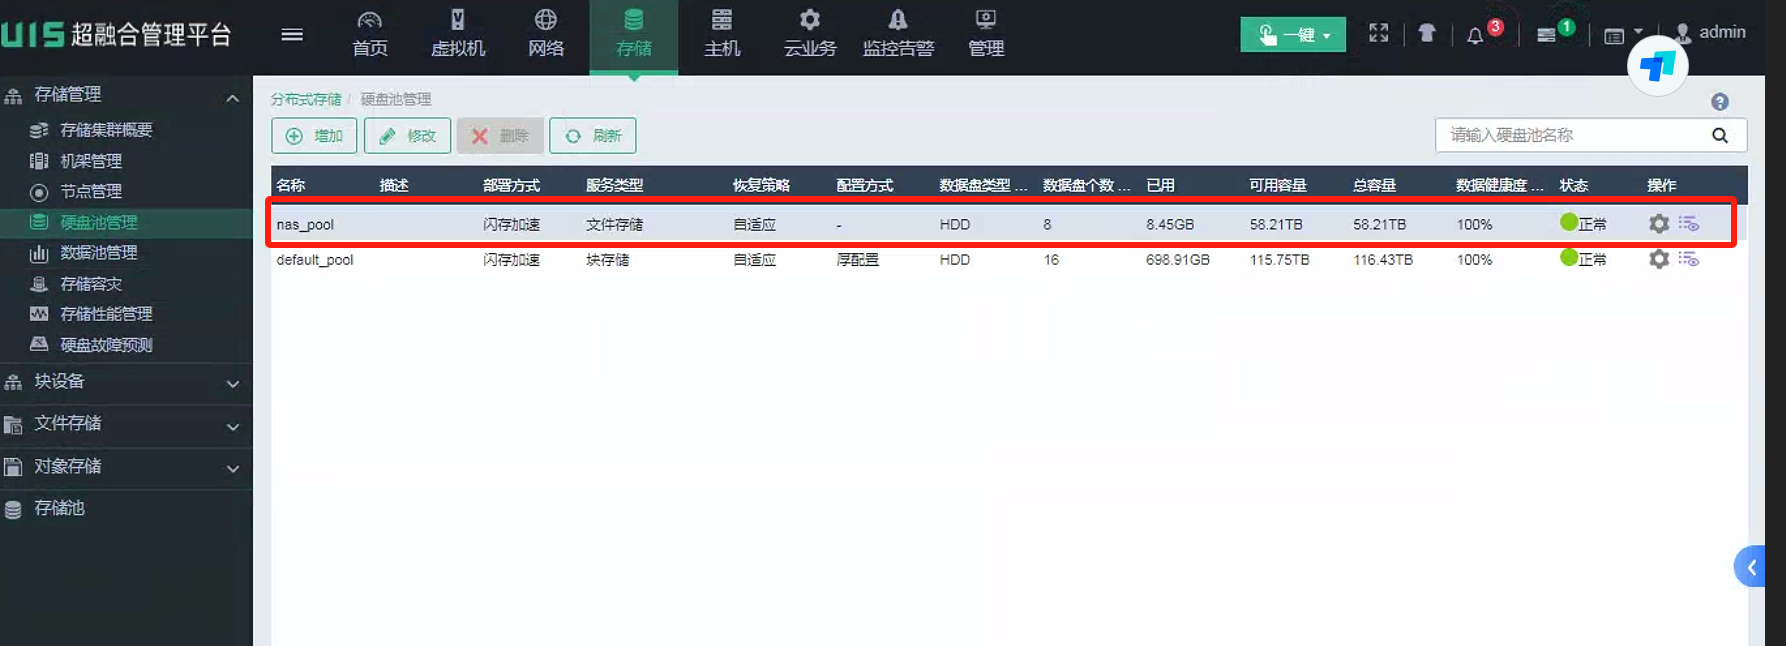Image resolution: width=1786 pixels, height=646 pixels.
Task: Click the 698.91GB used value
Action: (x=1178, y=260)
